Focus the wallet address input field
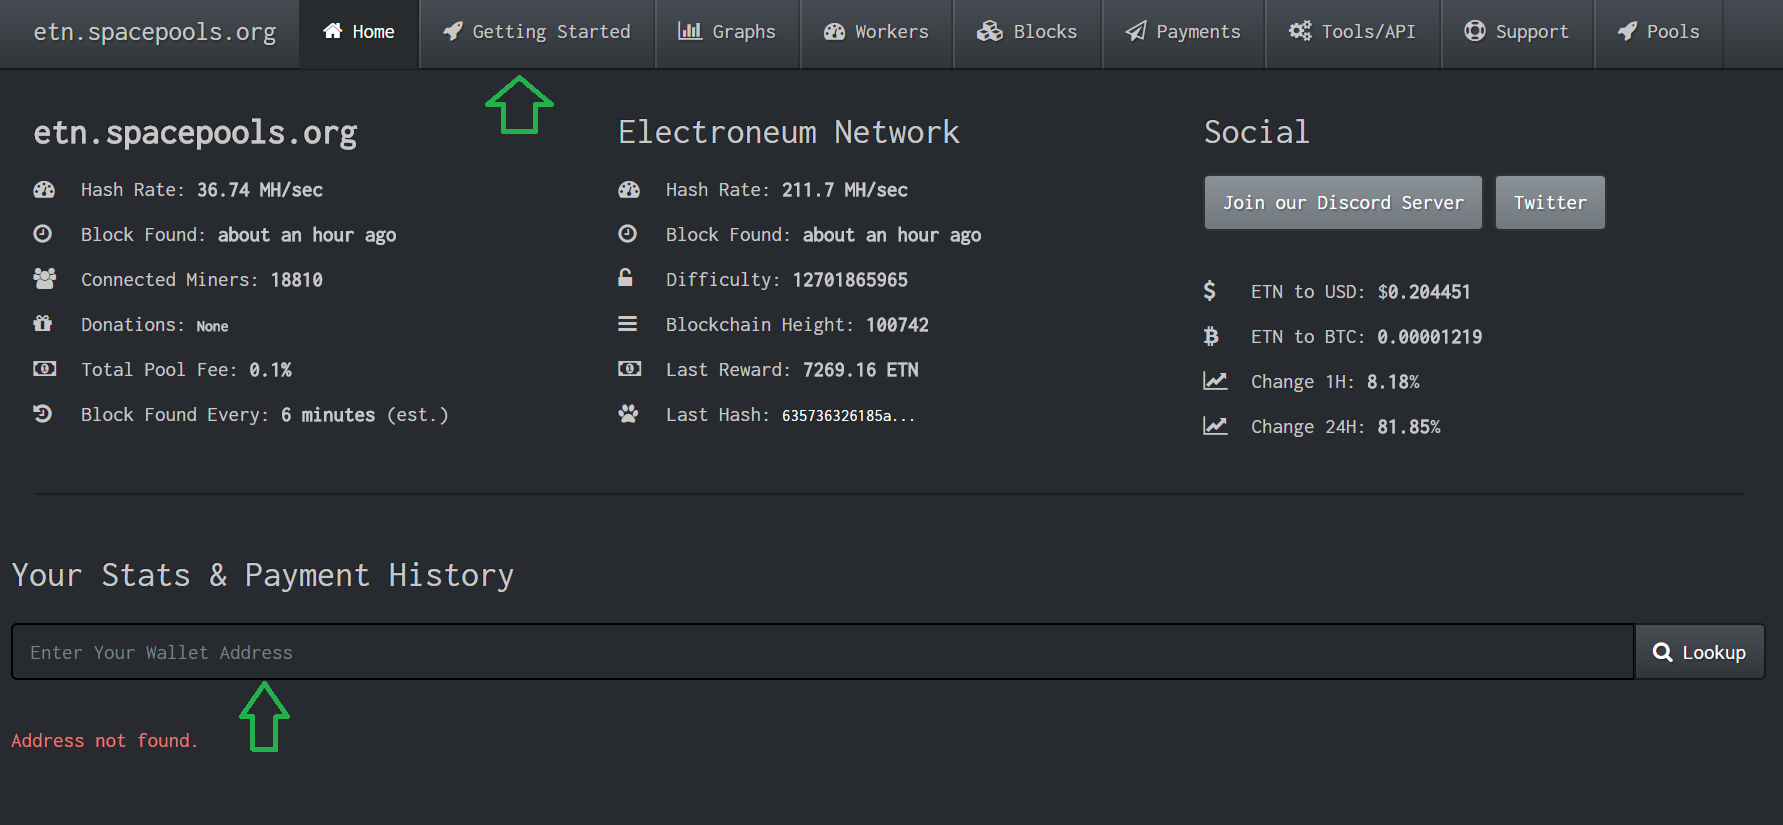1783x825 pixels. click(x=822, y=652)
